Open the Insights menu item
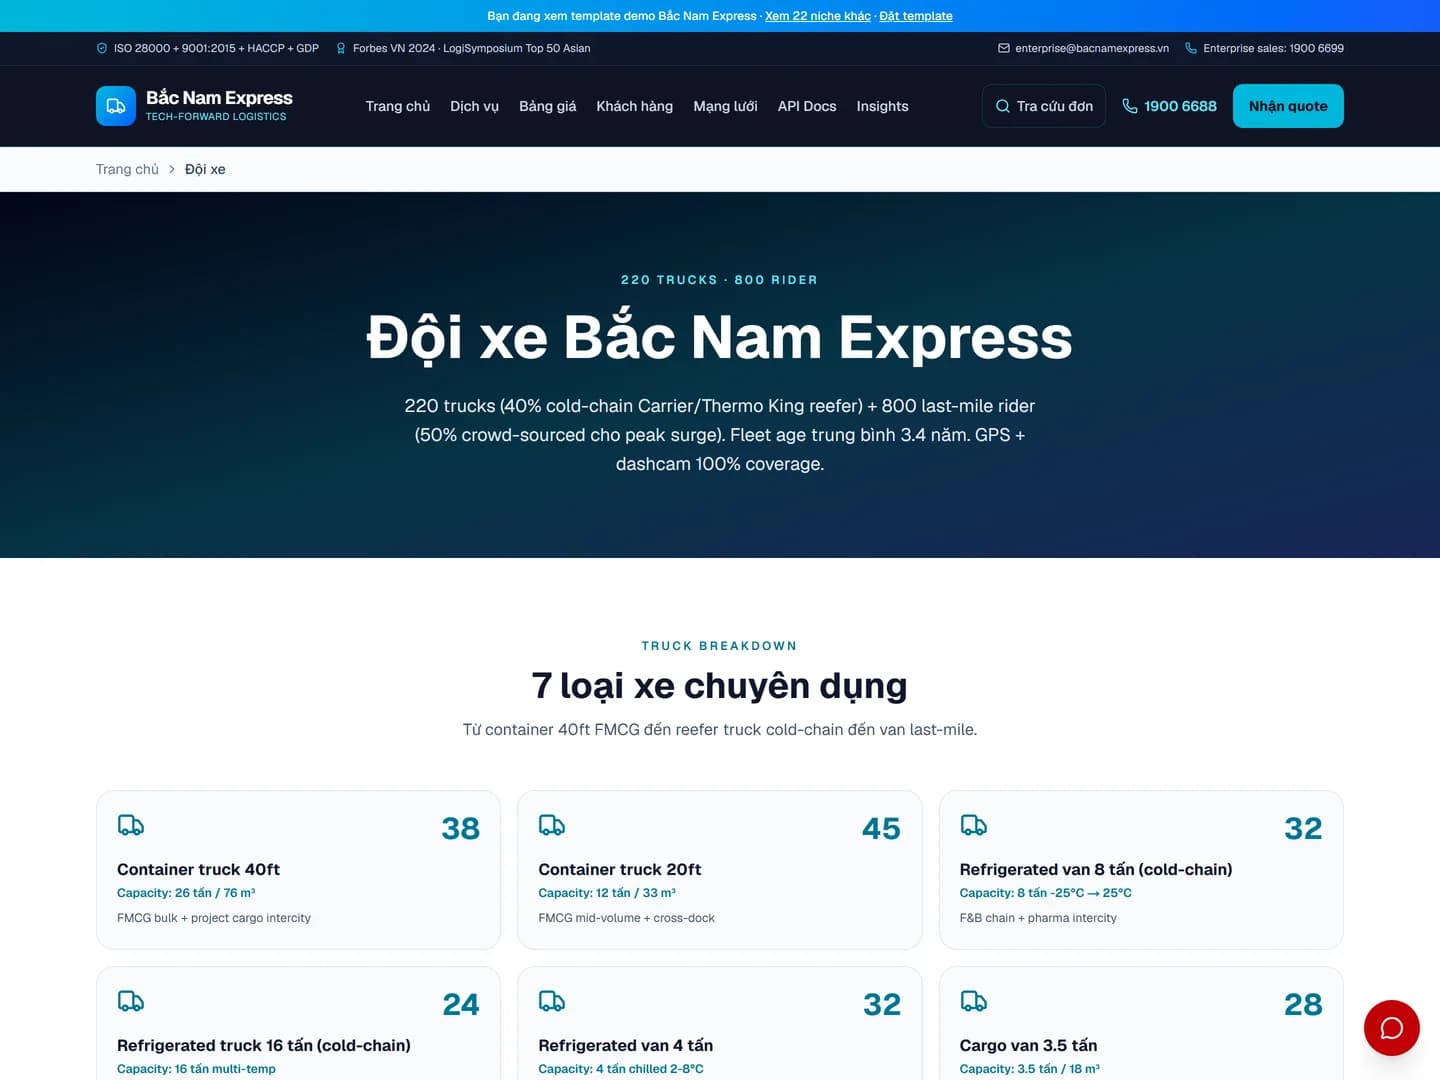 point(883,106)
